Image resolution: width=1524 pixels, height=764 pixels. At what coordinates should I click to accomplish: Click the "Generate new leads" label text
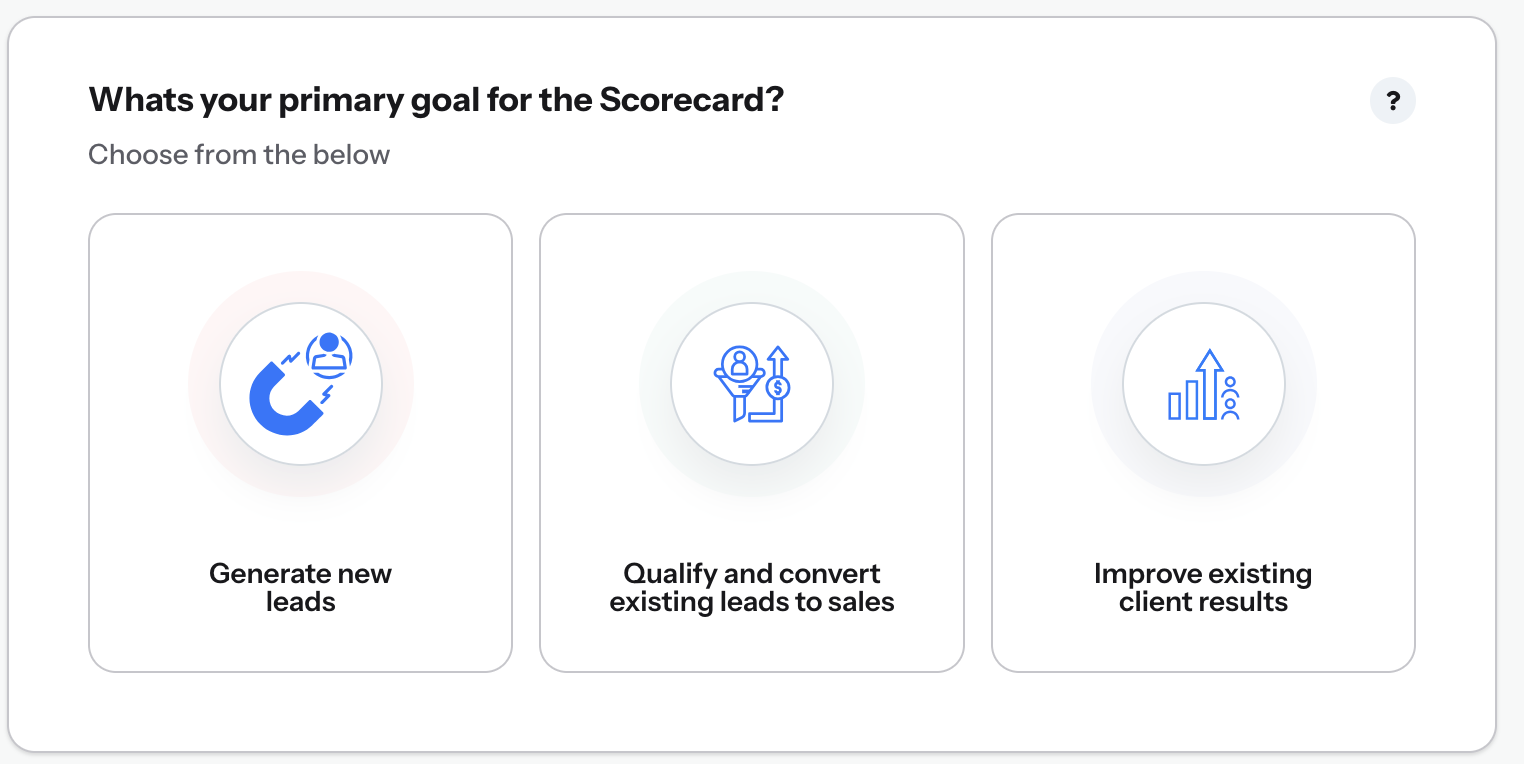[x=300, y=588]
